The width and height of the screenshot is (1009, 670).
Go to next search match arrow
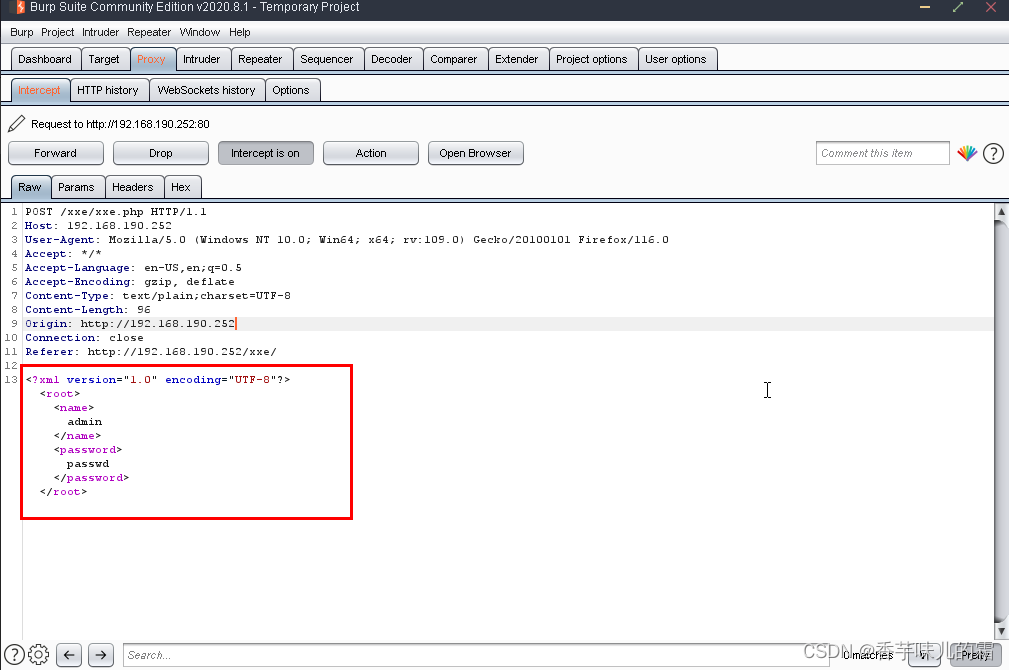click(101, 655)
